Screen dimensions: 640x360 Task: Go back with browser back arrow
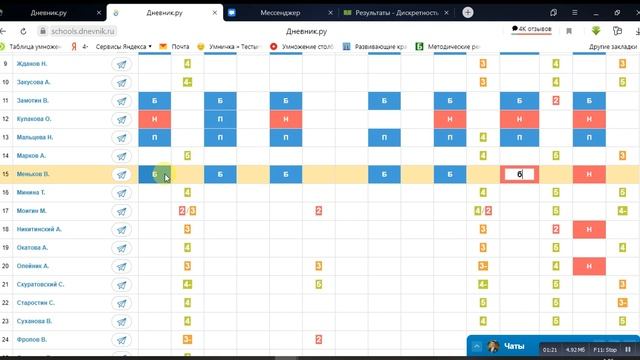click(3, 31)
